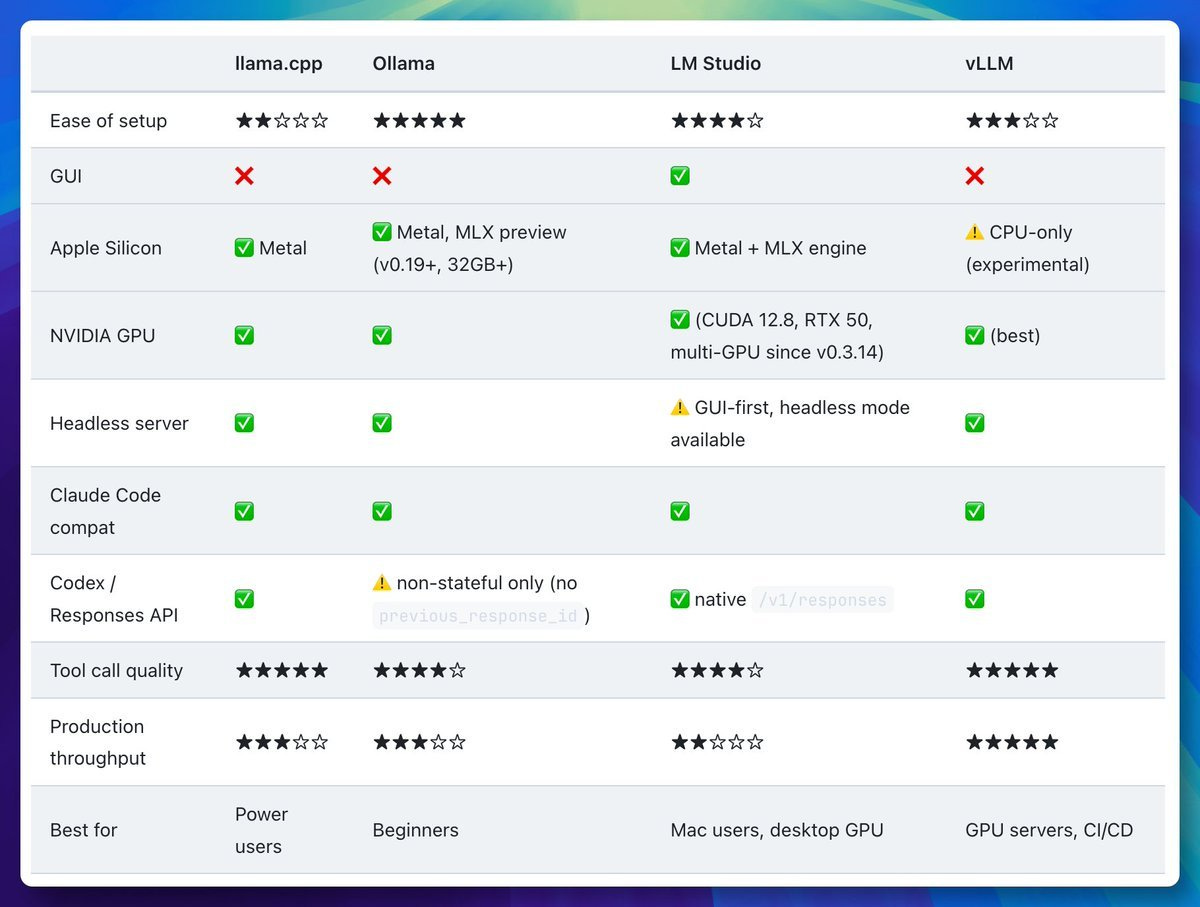Click LM Studio Tool call quality stars

[717, 670]
